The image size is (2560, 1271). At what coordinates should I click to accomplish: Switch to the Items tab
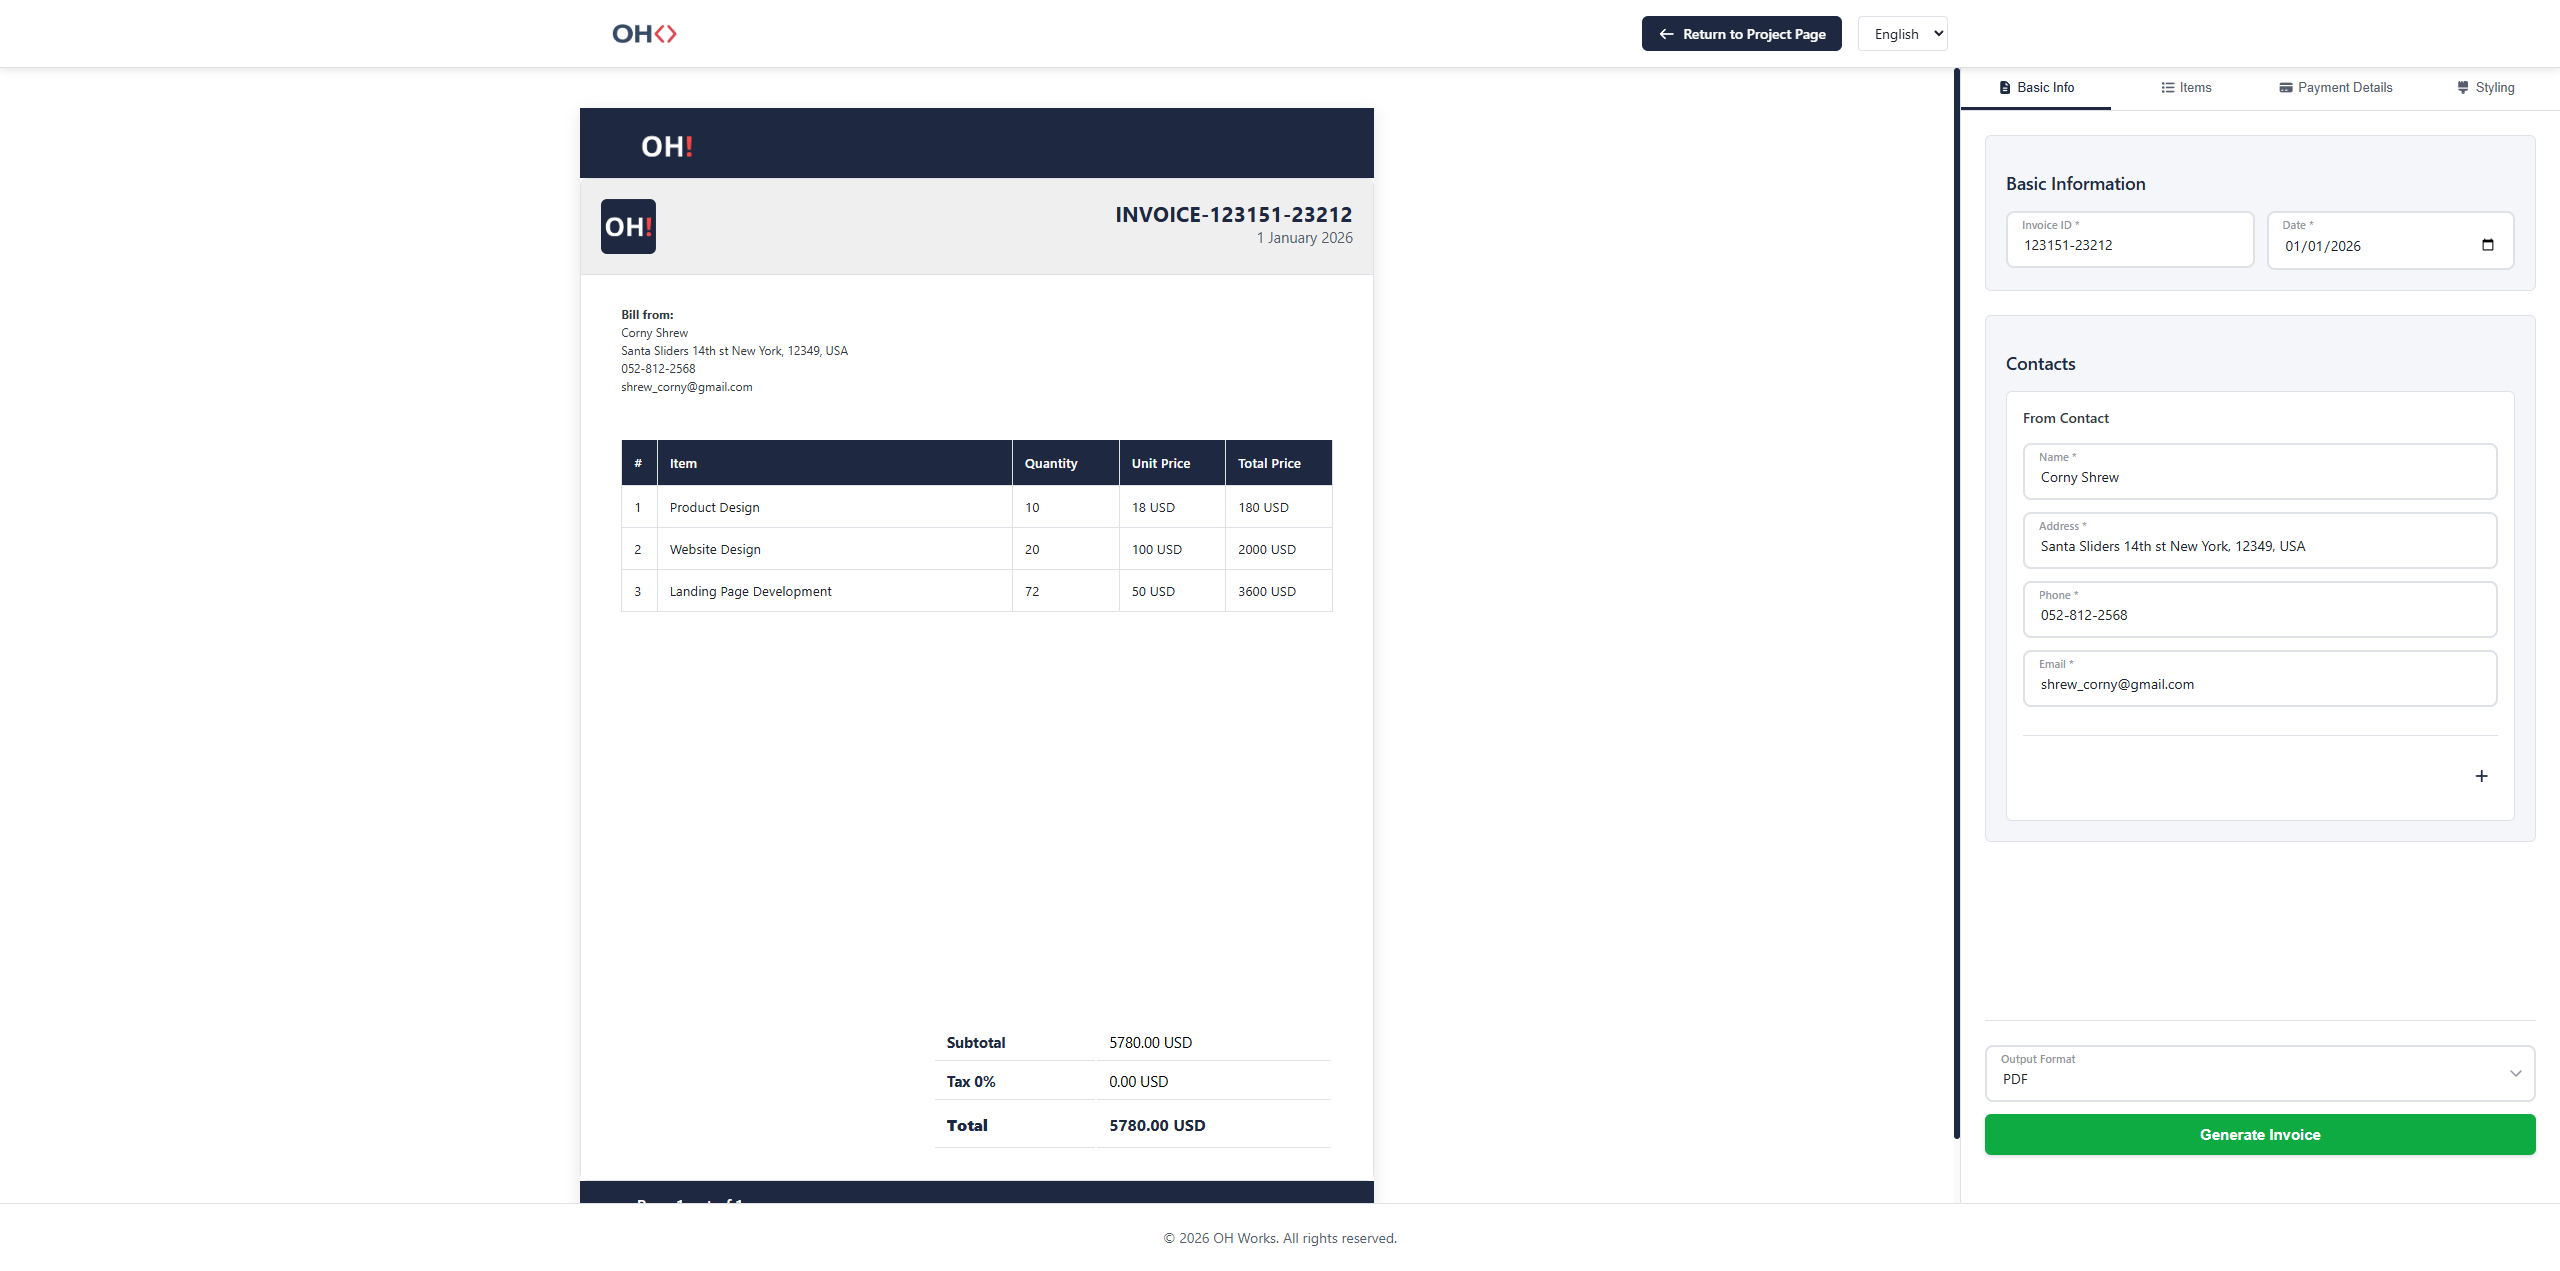click(2186, 88)
